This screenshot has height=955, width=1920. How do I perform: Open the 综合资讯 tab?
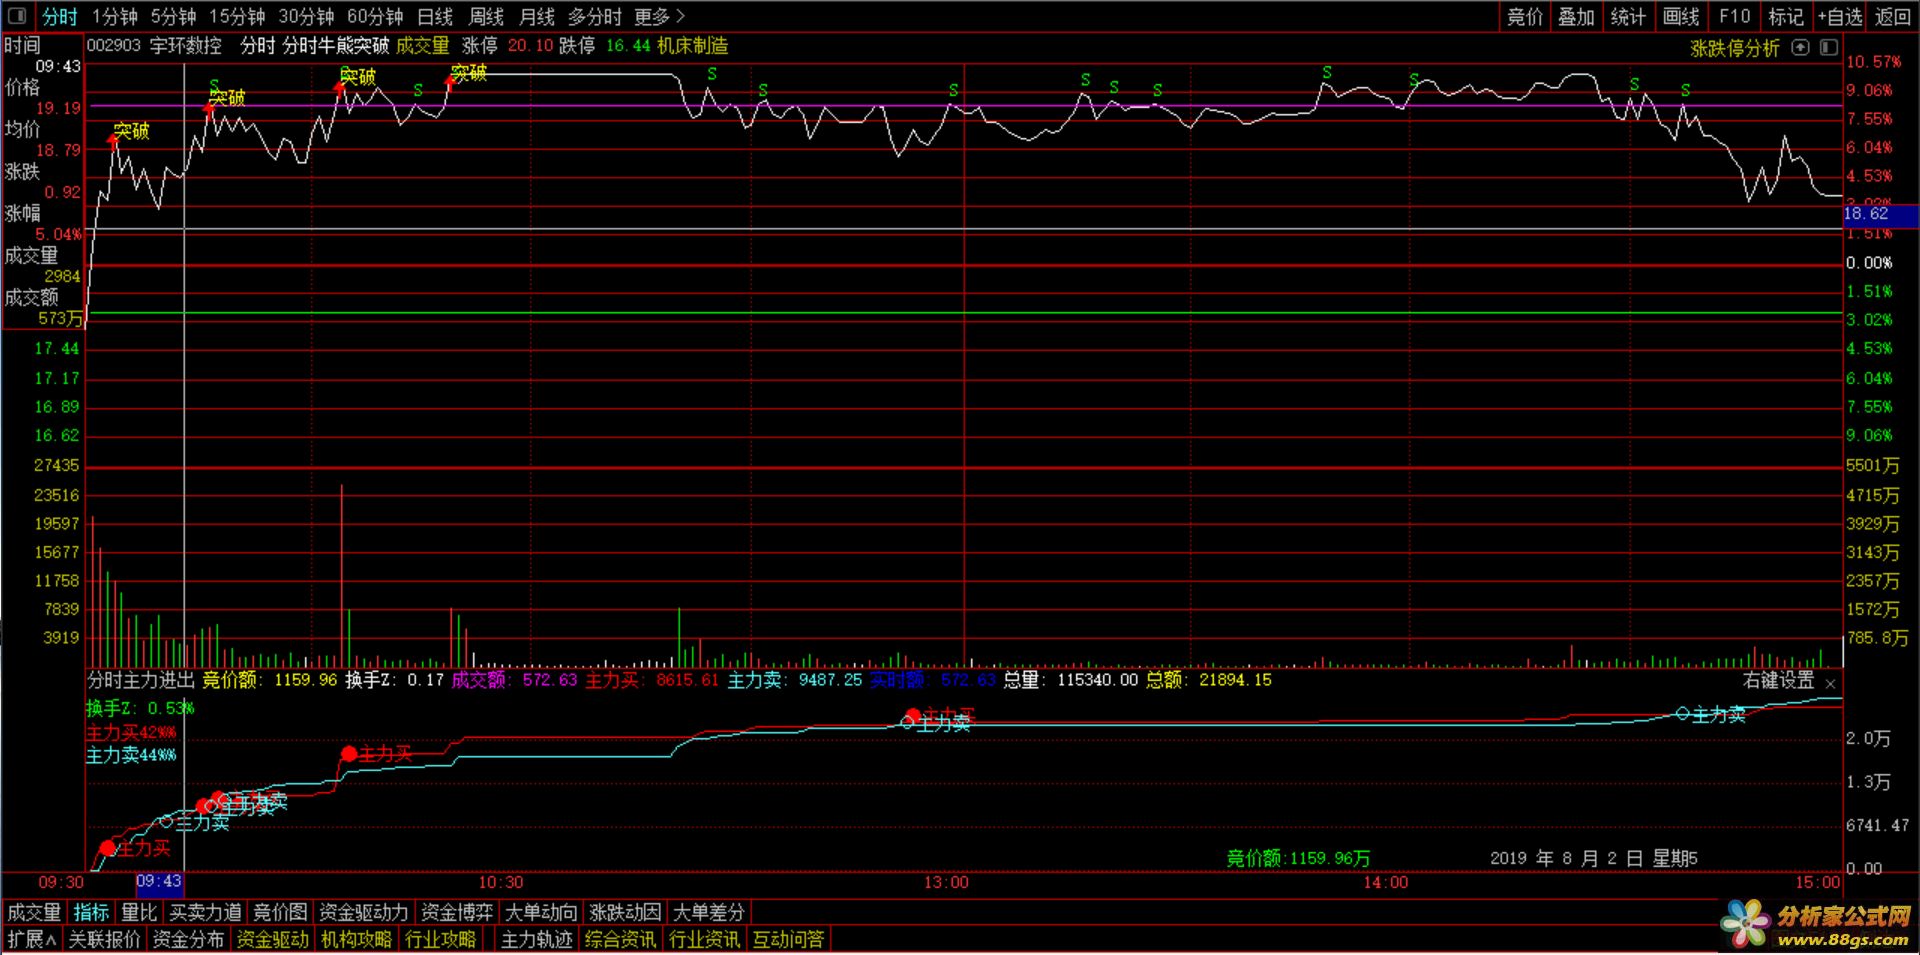click(620, 939)
